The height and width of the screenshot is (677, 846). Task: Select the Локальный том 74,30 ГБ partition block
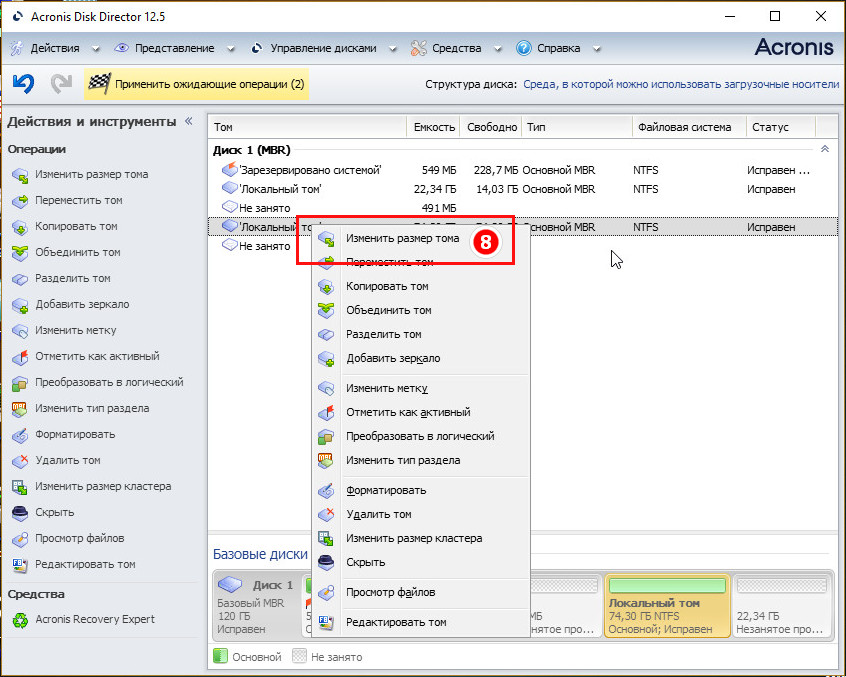point(667,606)
